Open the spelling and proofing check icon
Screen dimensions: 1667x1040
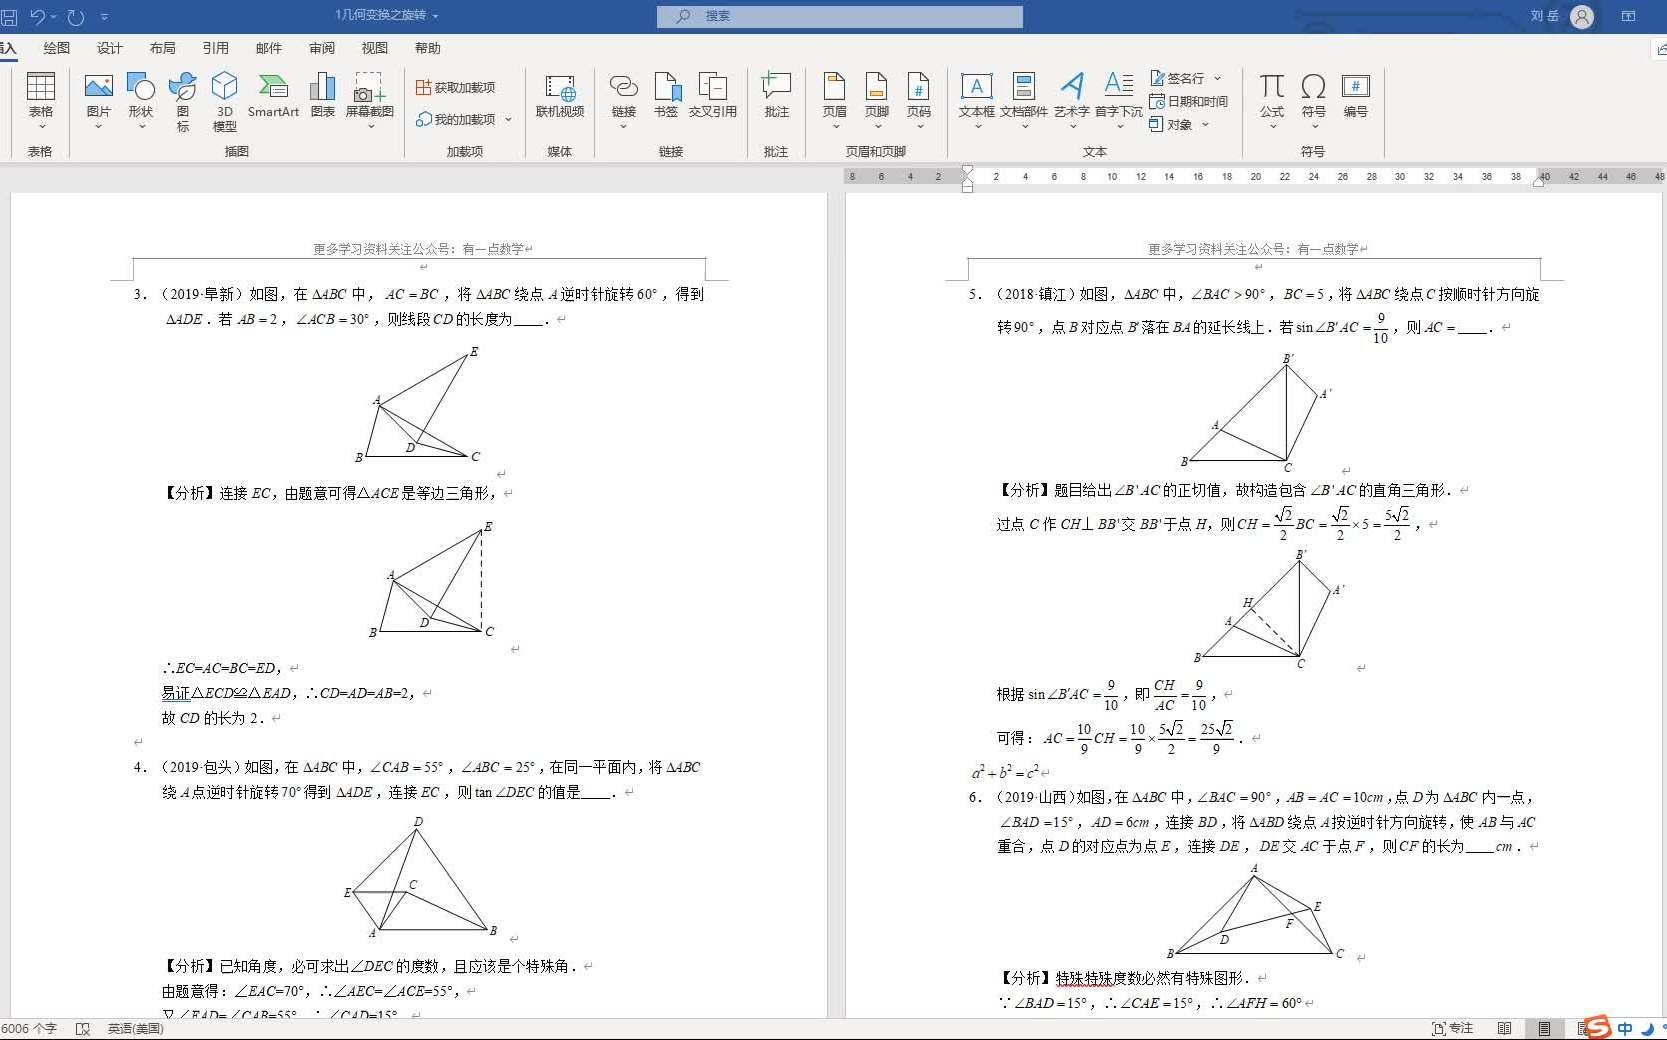click(83, 1029)
